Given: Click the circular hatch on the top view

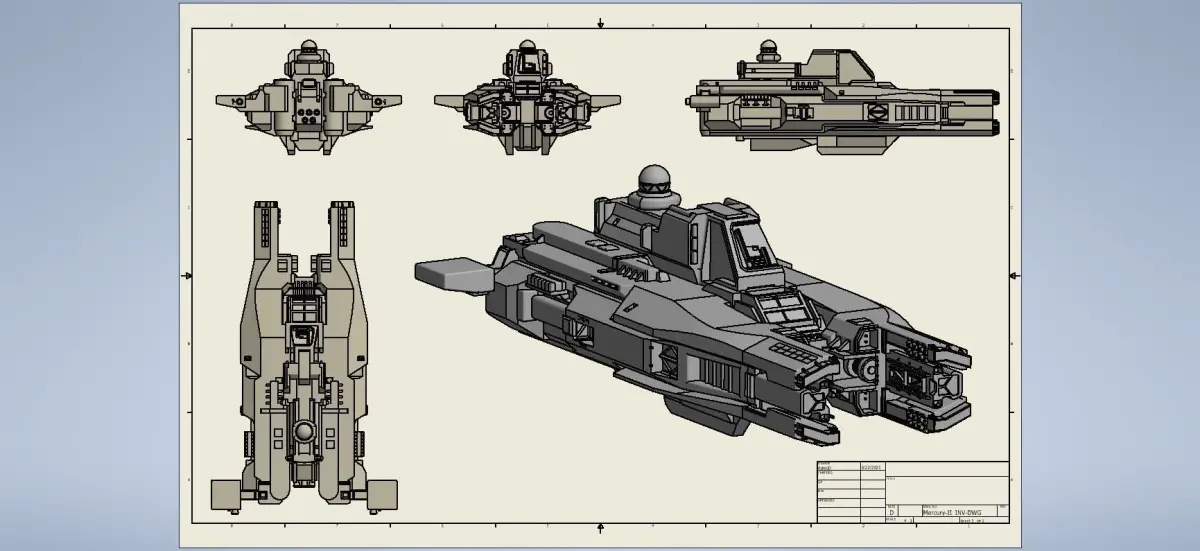Looking at the screenshot, I should tap(304, 432).
